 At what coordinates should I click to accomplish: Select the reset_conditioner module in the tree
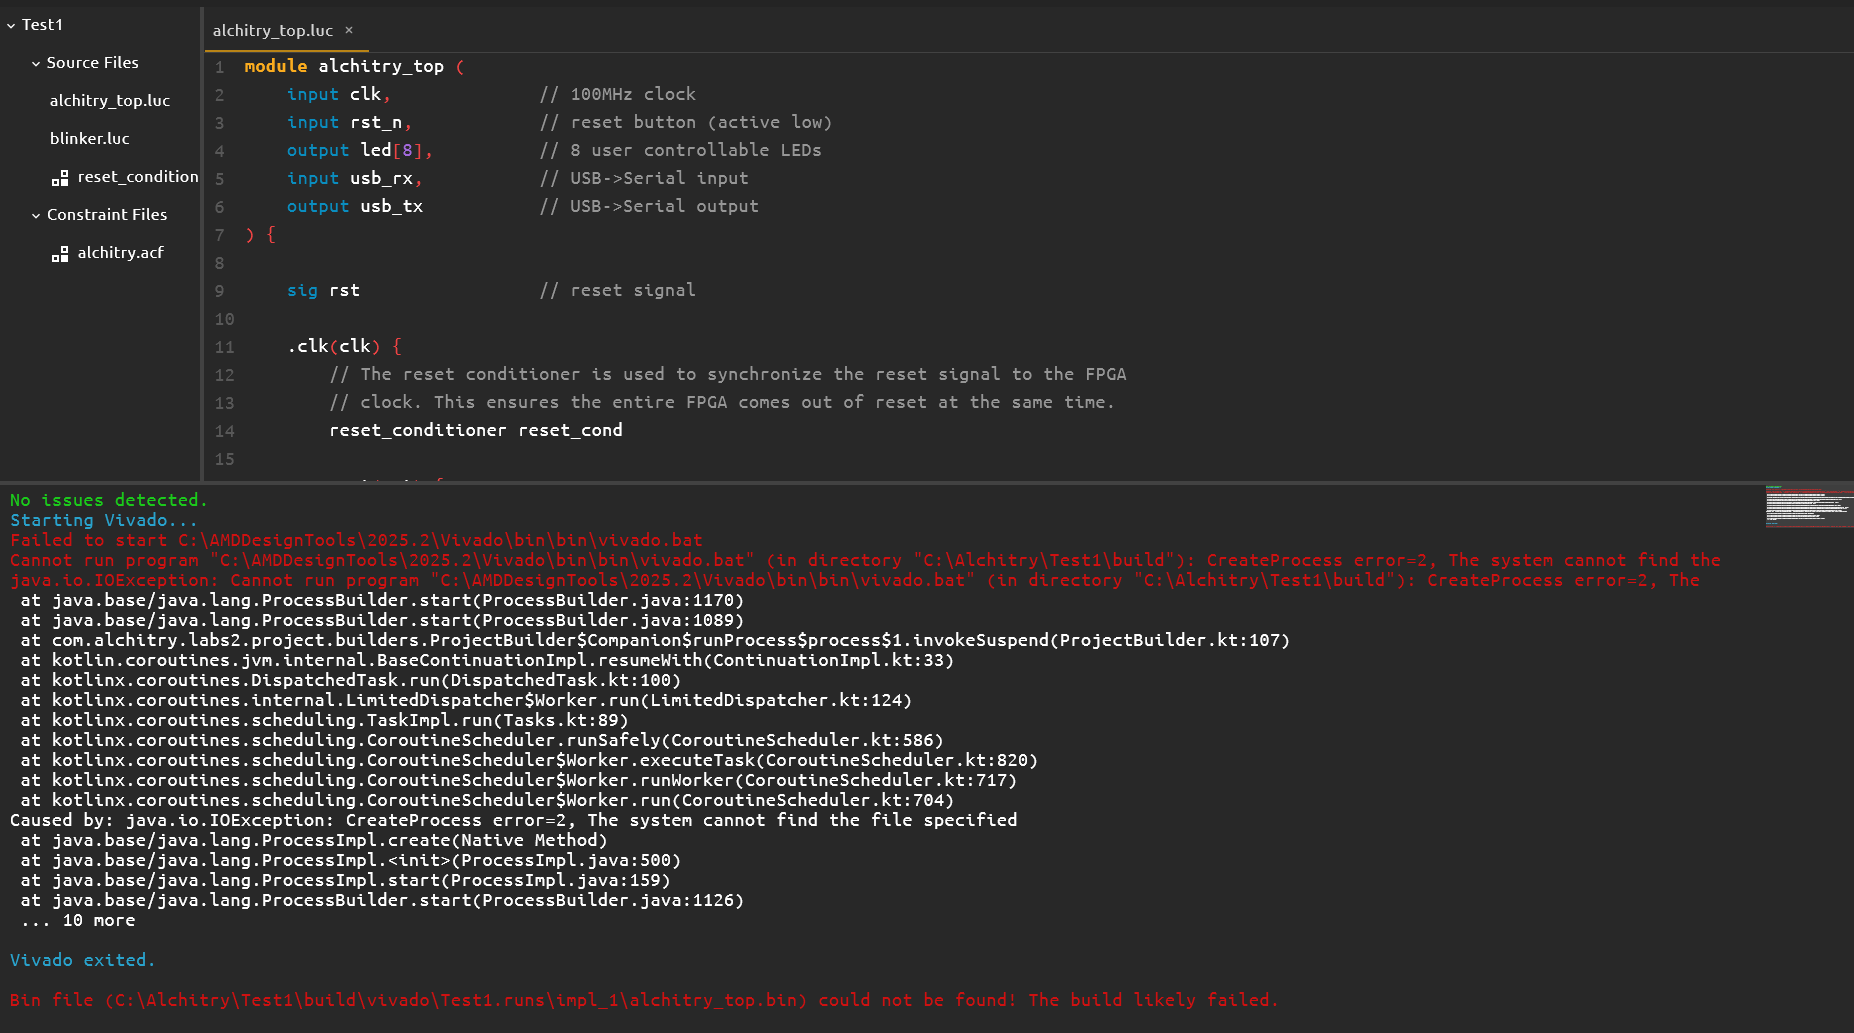click(x=137, y=176)
